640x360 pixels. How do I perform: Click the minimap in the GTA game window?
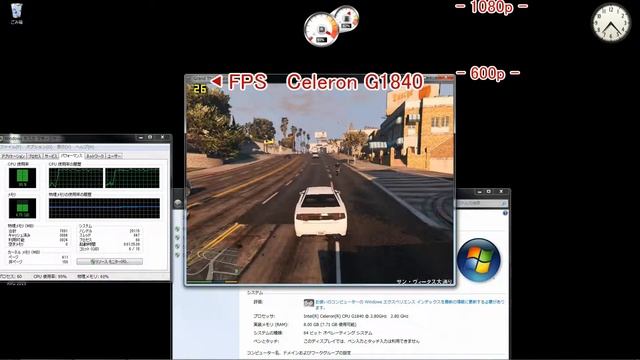pos(213,264)
